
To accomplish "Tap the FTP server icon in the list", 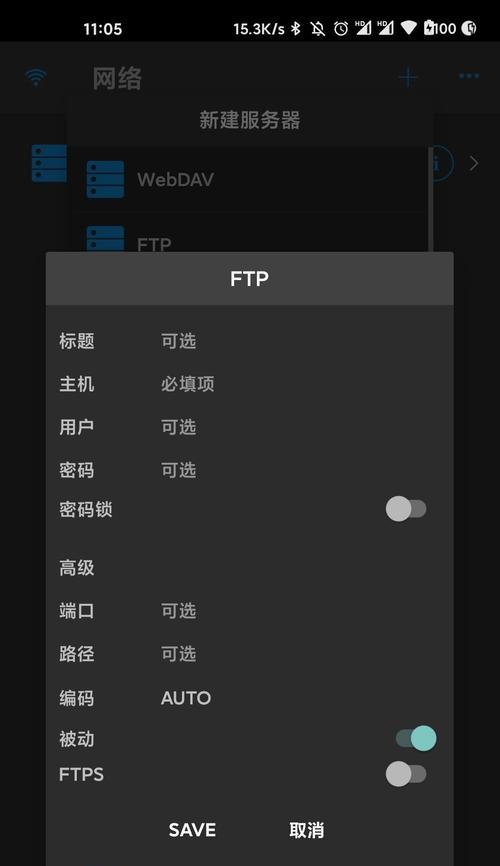I will [105, 239].
